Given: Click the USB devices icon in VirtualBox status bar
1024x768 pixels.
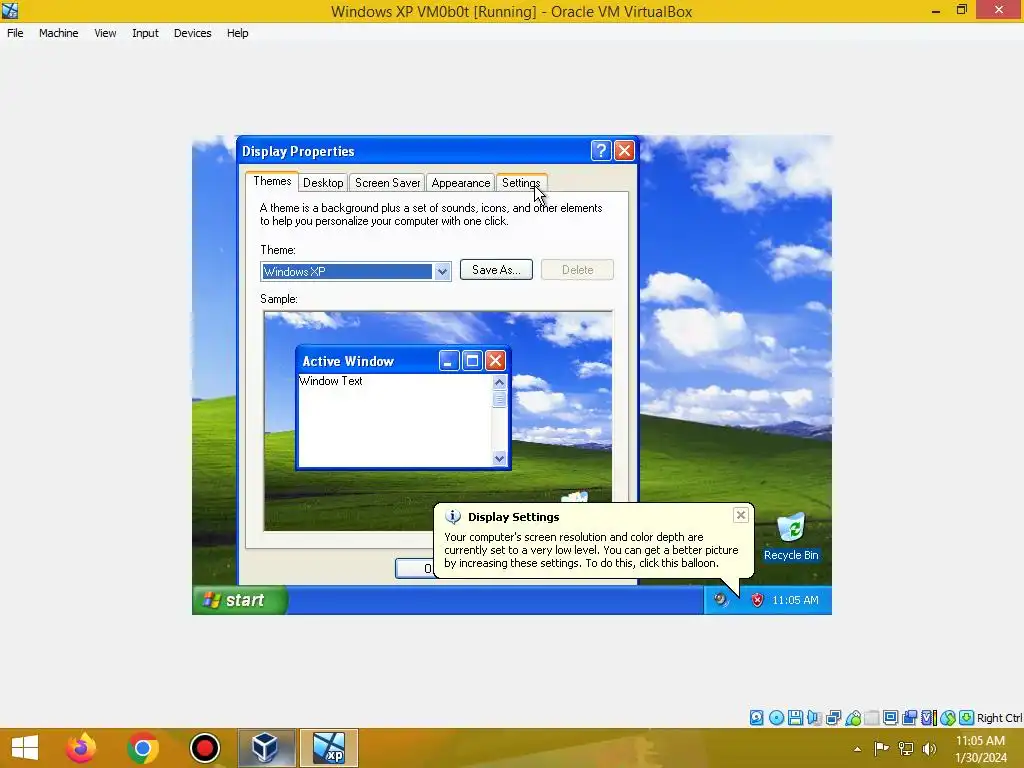Looking at the screenshot, I should coord(852,718).
